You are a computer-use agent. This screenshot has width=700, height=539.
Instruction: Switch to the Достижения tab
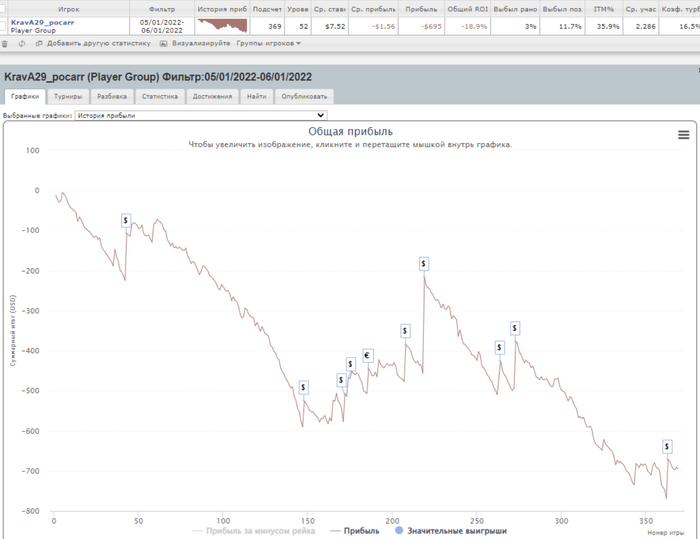click(x=212, y=96)
